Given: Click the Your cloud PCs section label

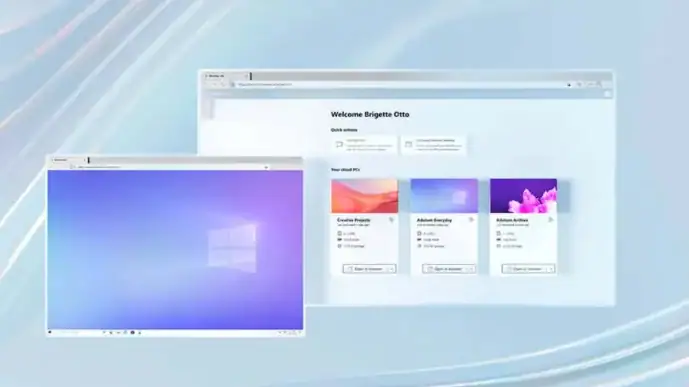Looking at the screenshot, I should [x=345, y=170].
